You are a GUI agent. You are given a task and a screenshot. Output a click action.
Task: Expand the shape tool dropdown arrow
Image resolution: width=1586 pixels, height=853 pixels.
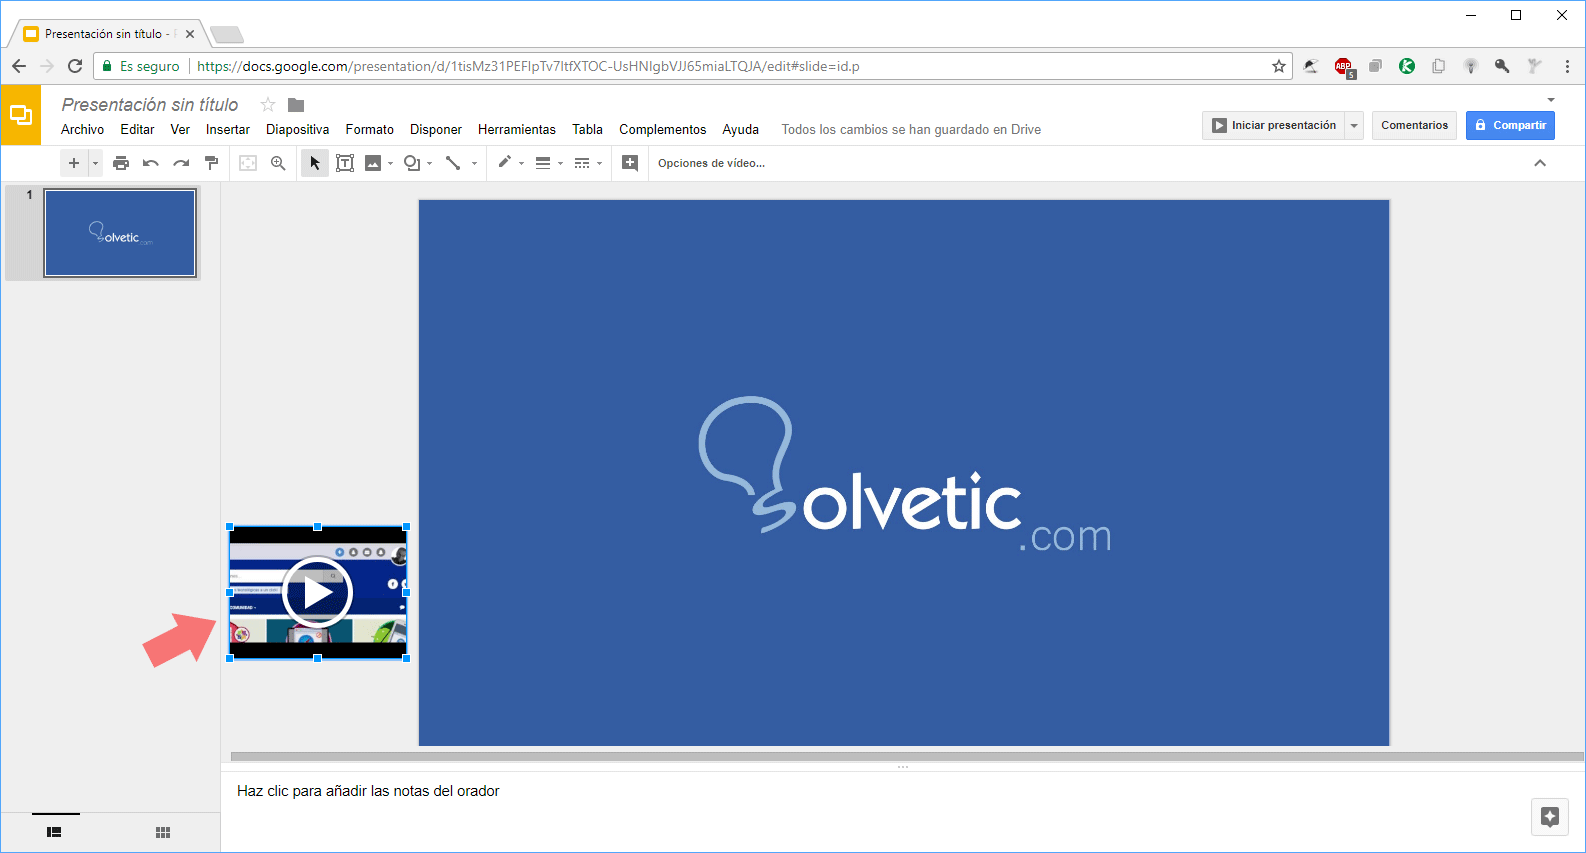[430, 163]
